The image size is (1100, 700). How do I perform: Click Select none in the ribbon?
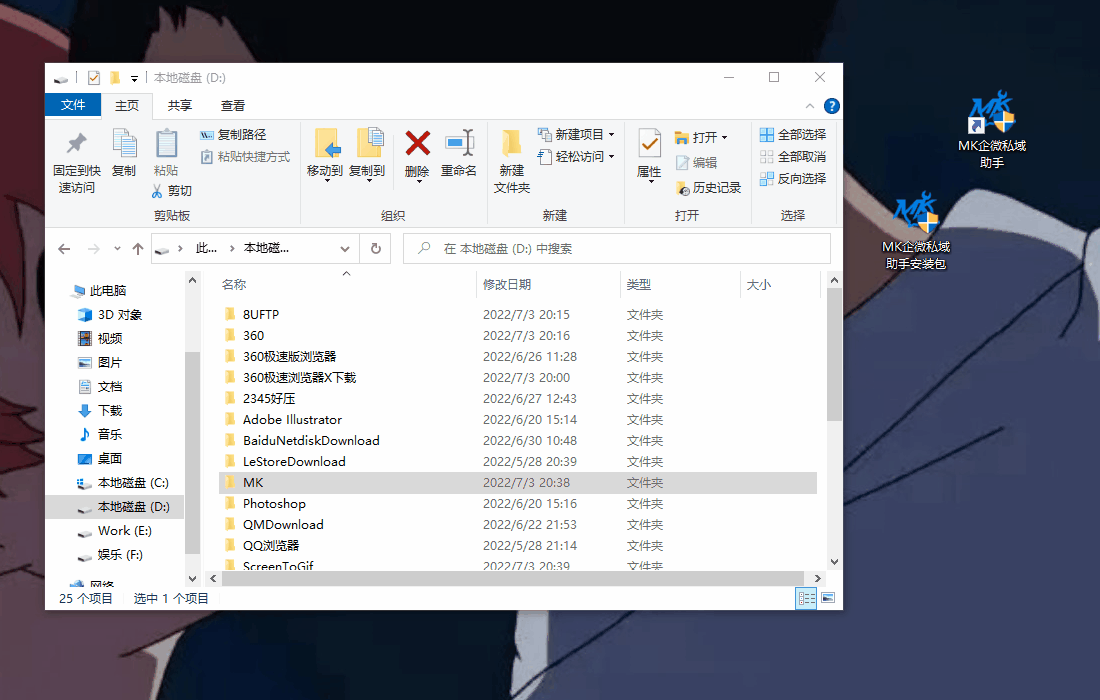793,156
